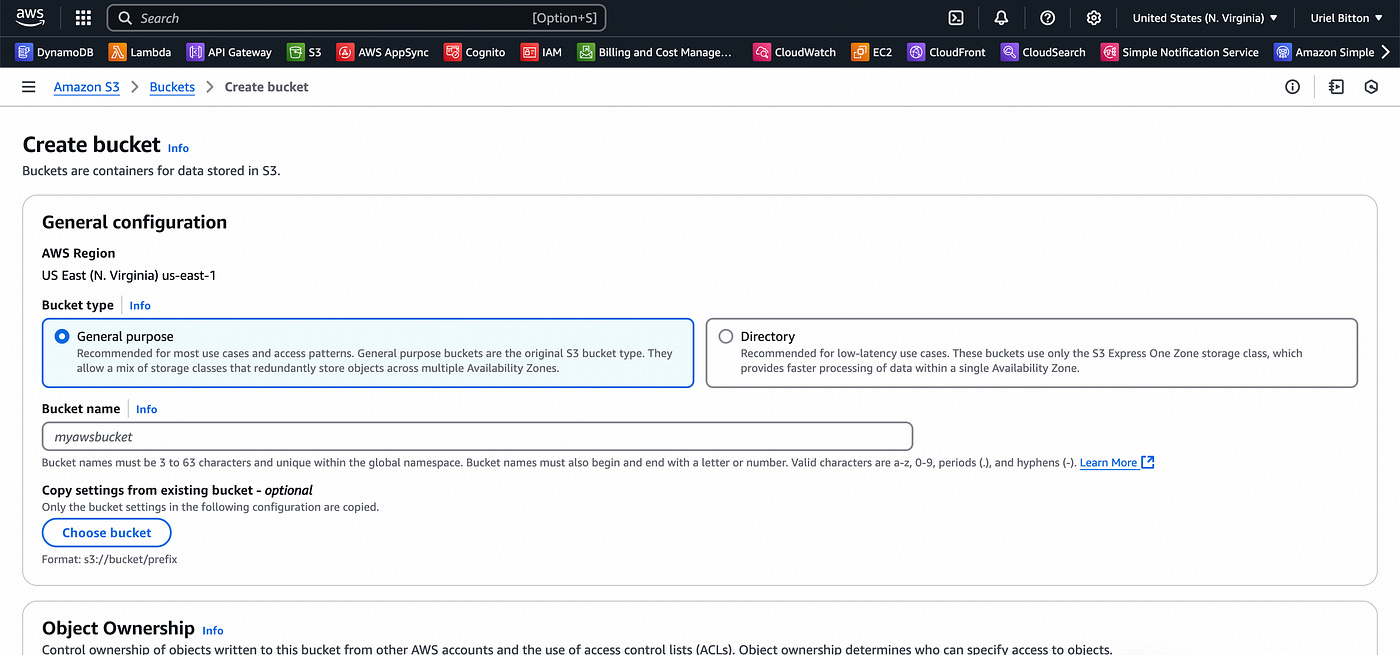
Task: Go to Amazon S3 breadcrumb link
Action: coord(86,87)
